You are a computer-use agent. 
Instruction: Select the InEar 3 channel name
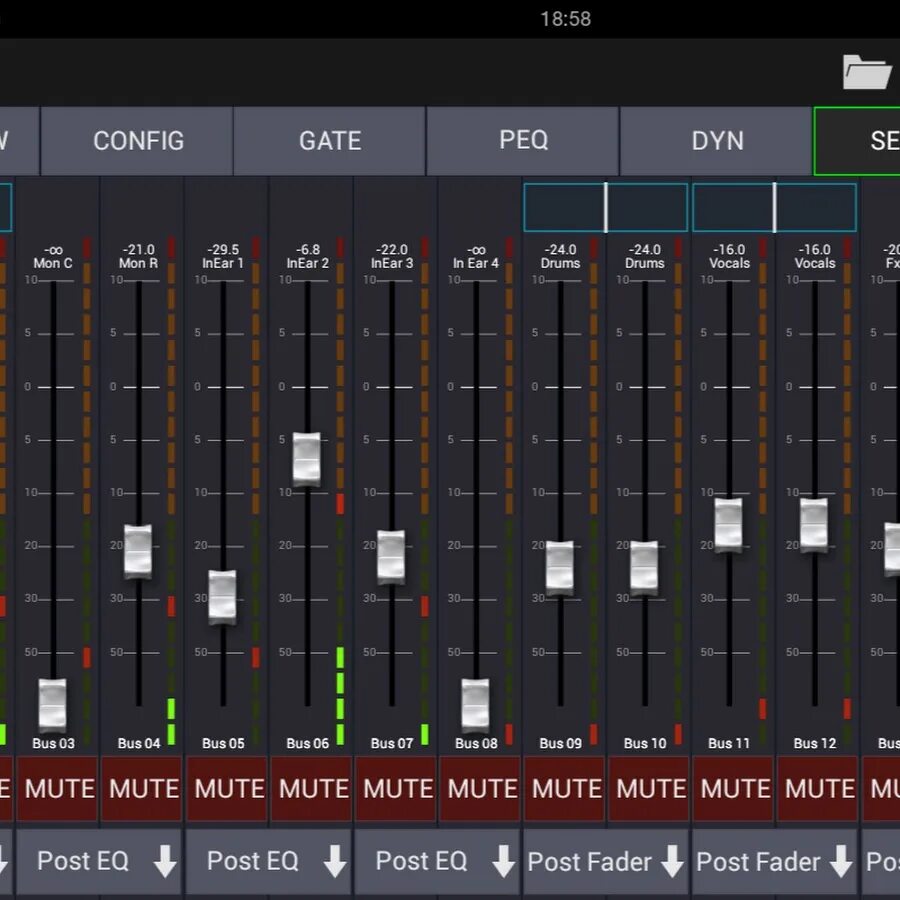pos(392,263)
